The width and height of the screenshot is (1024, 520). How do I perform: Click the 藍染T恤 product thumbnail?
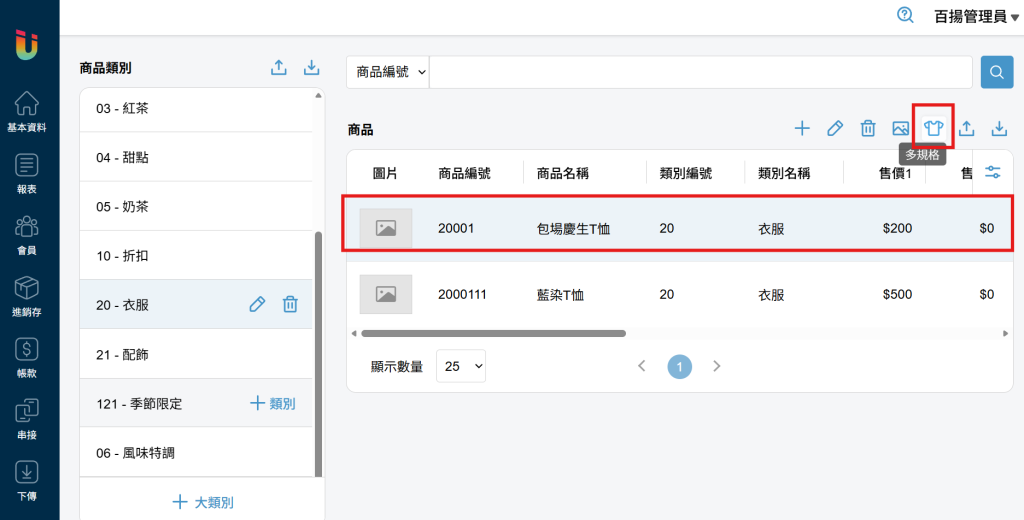[386, 294]
